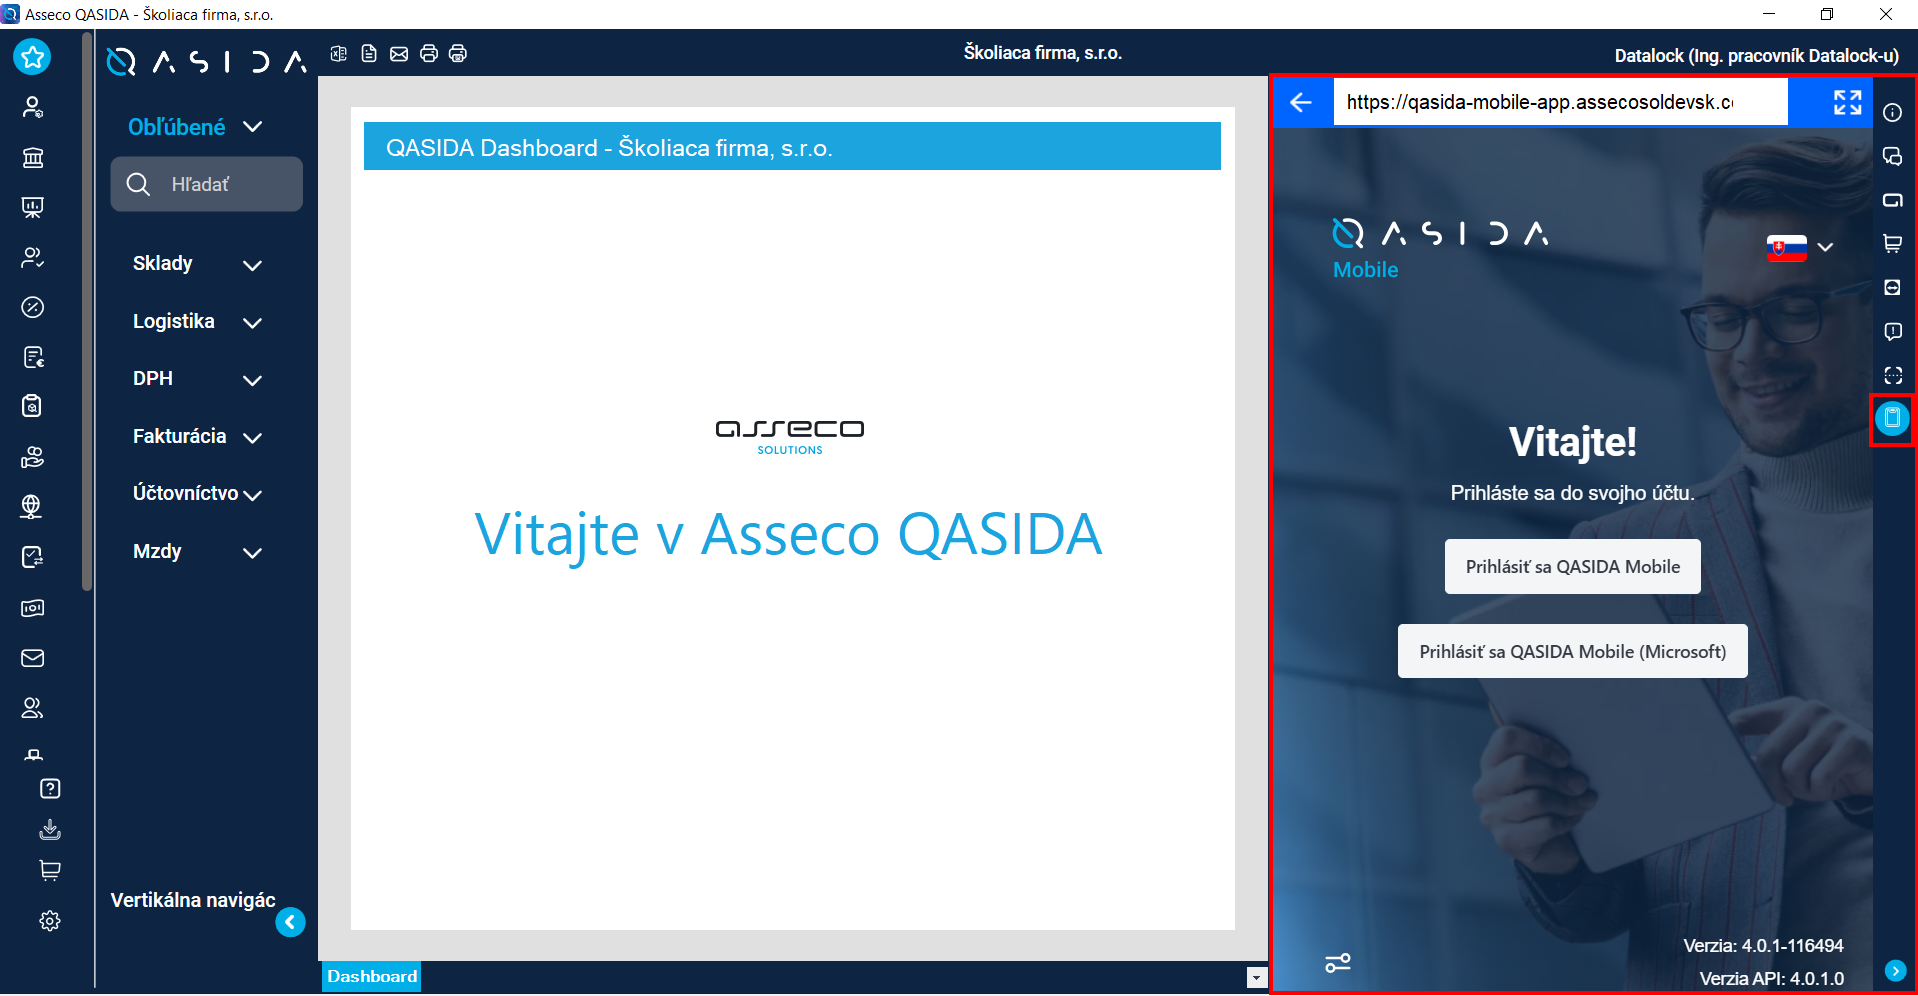Expand the Obľúbené dropdown
The height and width of the screenshot is (996, 1918).
[x=195, y=127]
